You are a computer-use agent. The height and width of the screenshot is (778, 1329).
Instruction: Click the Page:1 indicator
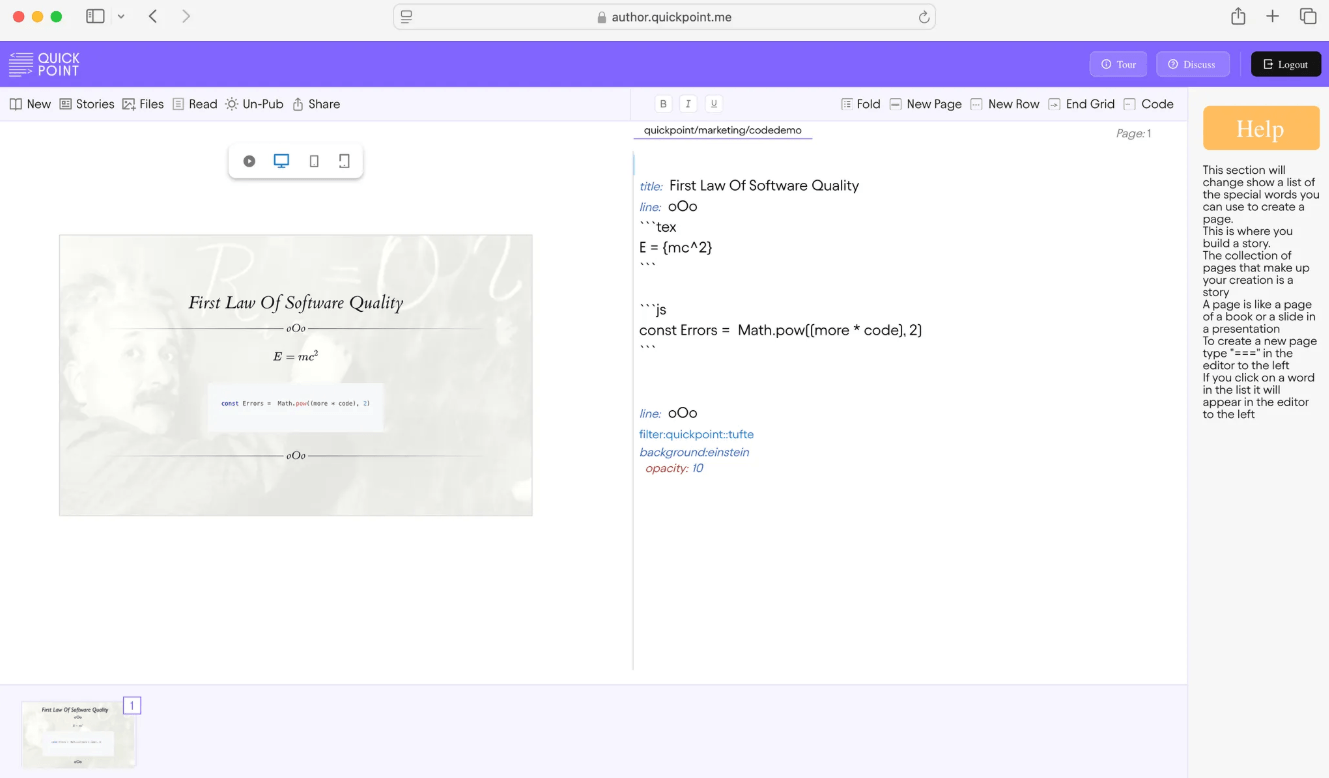pyautogui.click(x=1134, y=133)
